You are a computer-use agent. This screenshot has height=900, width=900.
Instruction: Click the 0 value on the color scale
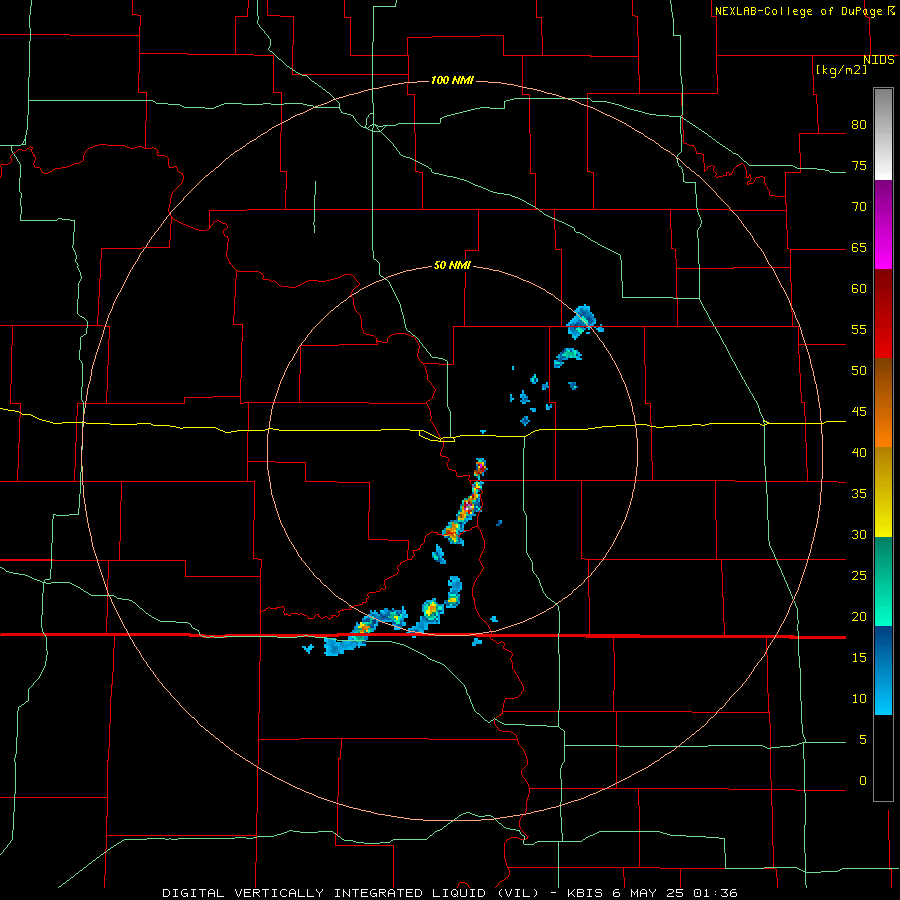(x=863, y=781)
